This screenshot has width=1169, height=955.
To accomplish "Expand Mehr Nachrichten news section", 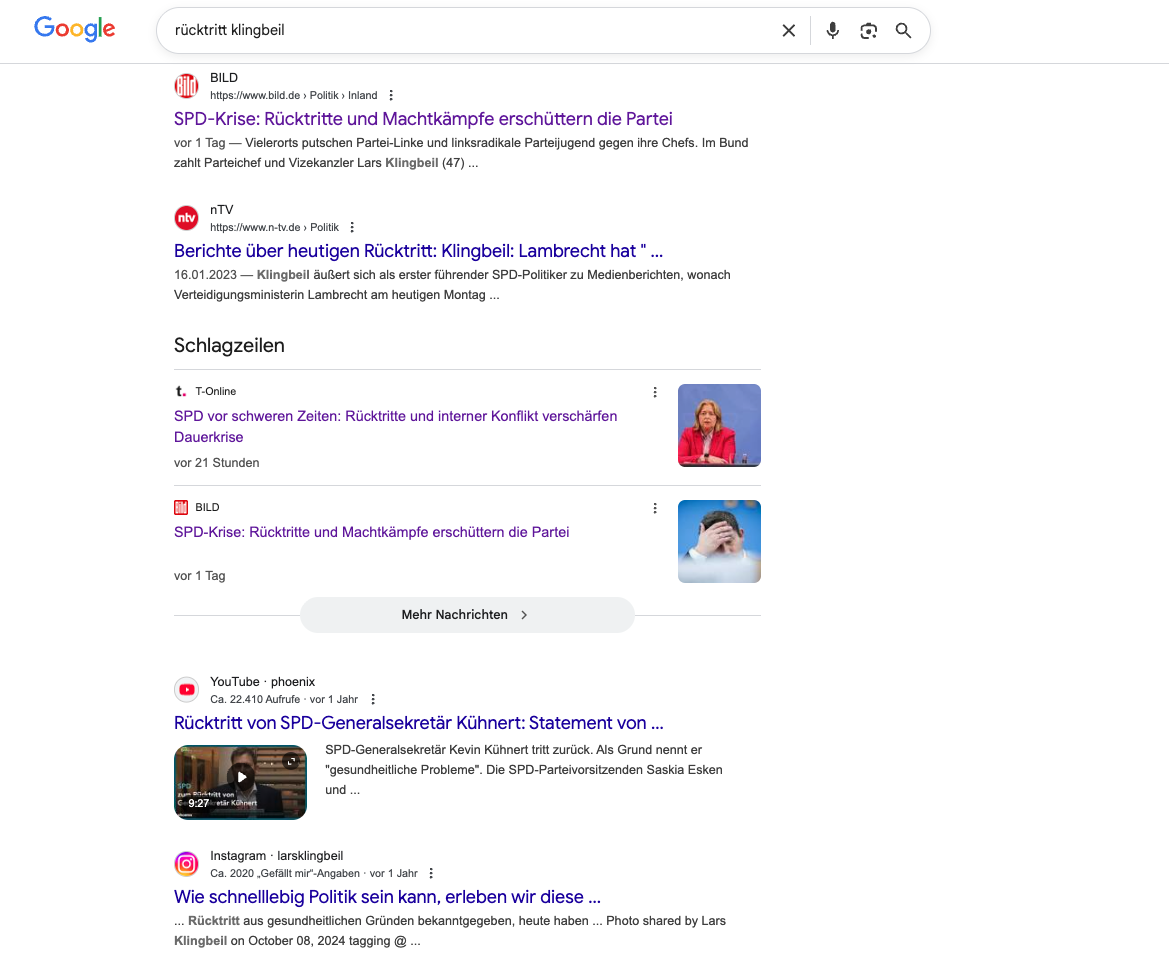I will 466,615.
